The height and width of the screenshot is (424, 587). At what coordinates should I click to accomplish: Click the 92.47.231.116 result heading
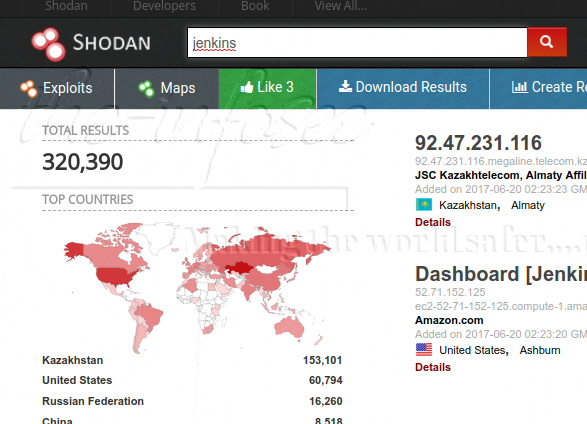pos(478,143)
